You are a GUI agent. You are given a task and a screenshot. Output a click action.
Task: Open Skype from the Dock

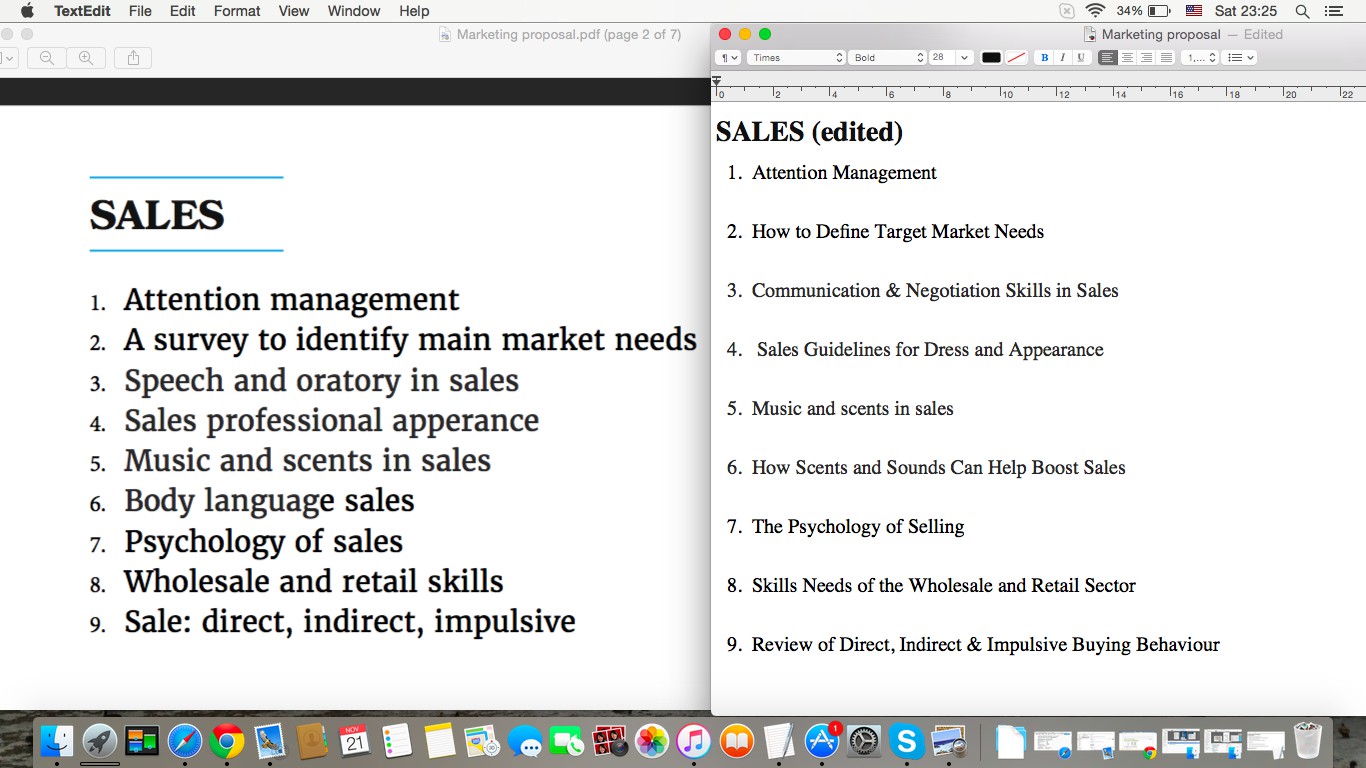click(x=907, y=741)
